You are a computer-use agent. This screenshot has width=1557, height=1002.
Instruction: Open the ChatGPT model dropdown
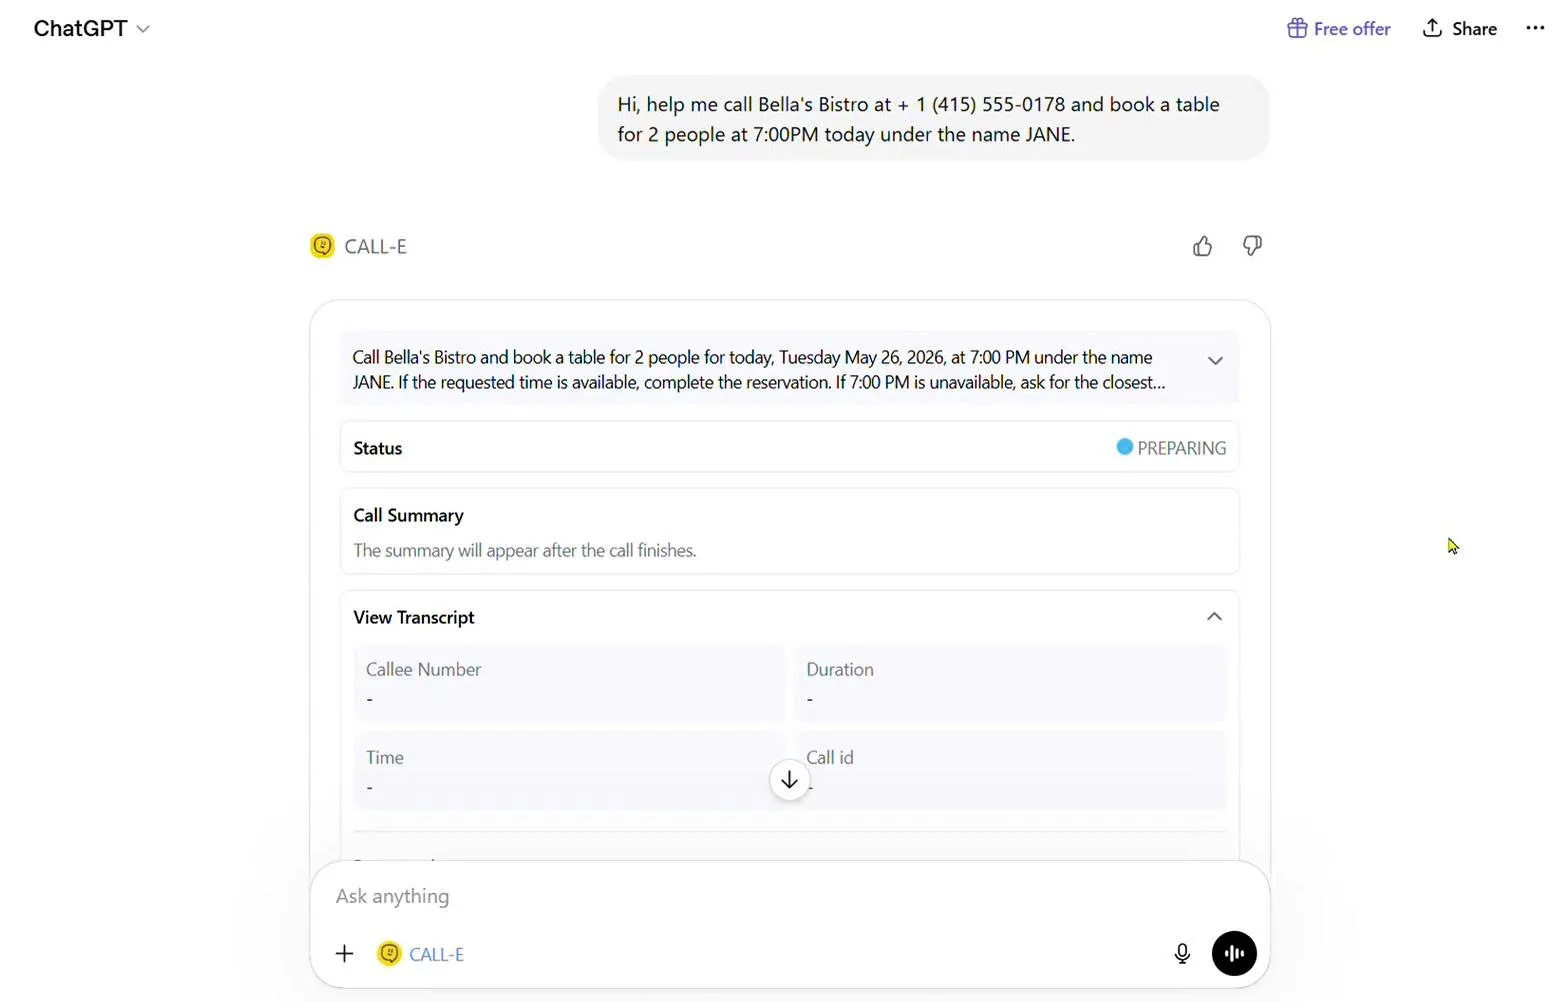coord(91,28)
